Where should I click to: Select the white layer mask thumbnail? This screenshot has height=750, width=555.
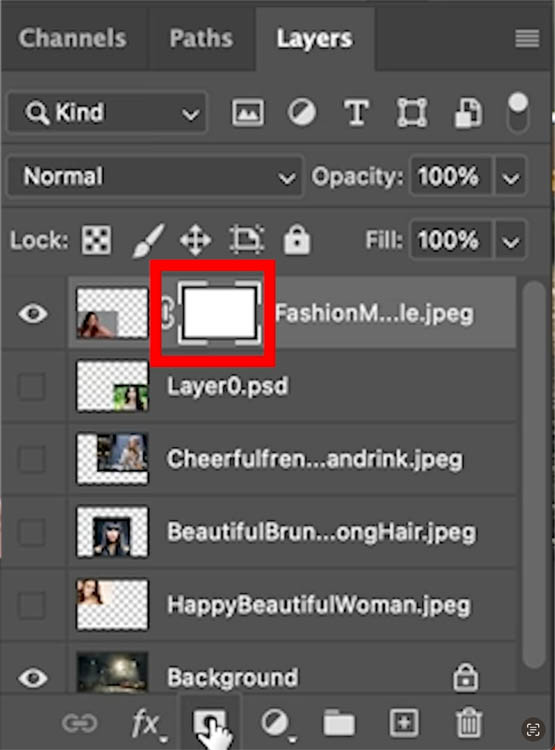[220, 313]
